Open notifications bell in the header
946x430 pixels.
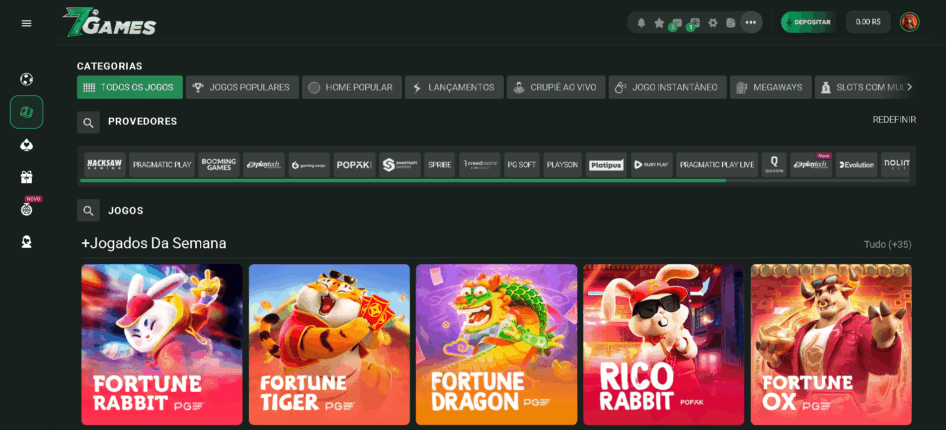[641, 23]
